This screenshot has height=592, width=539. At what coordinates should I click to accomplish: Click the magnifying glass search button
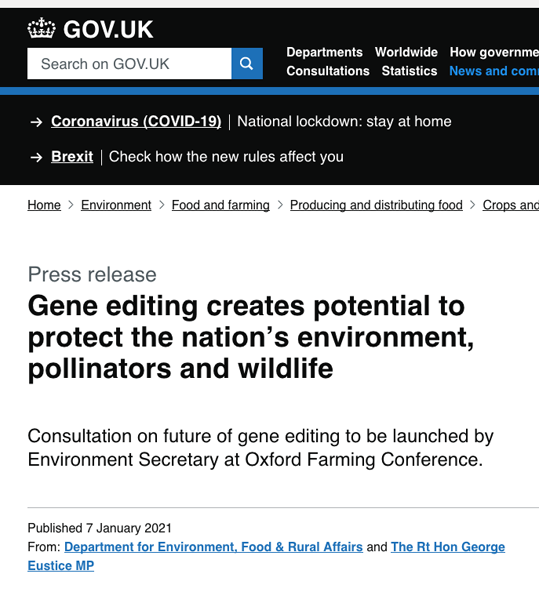point(247,63)
